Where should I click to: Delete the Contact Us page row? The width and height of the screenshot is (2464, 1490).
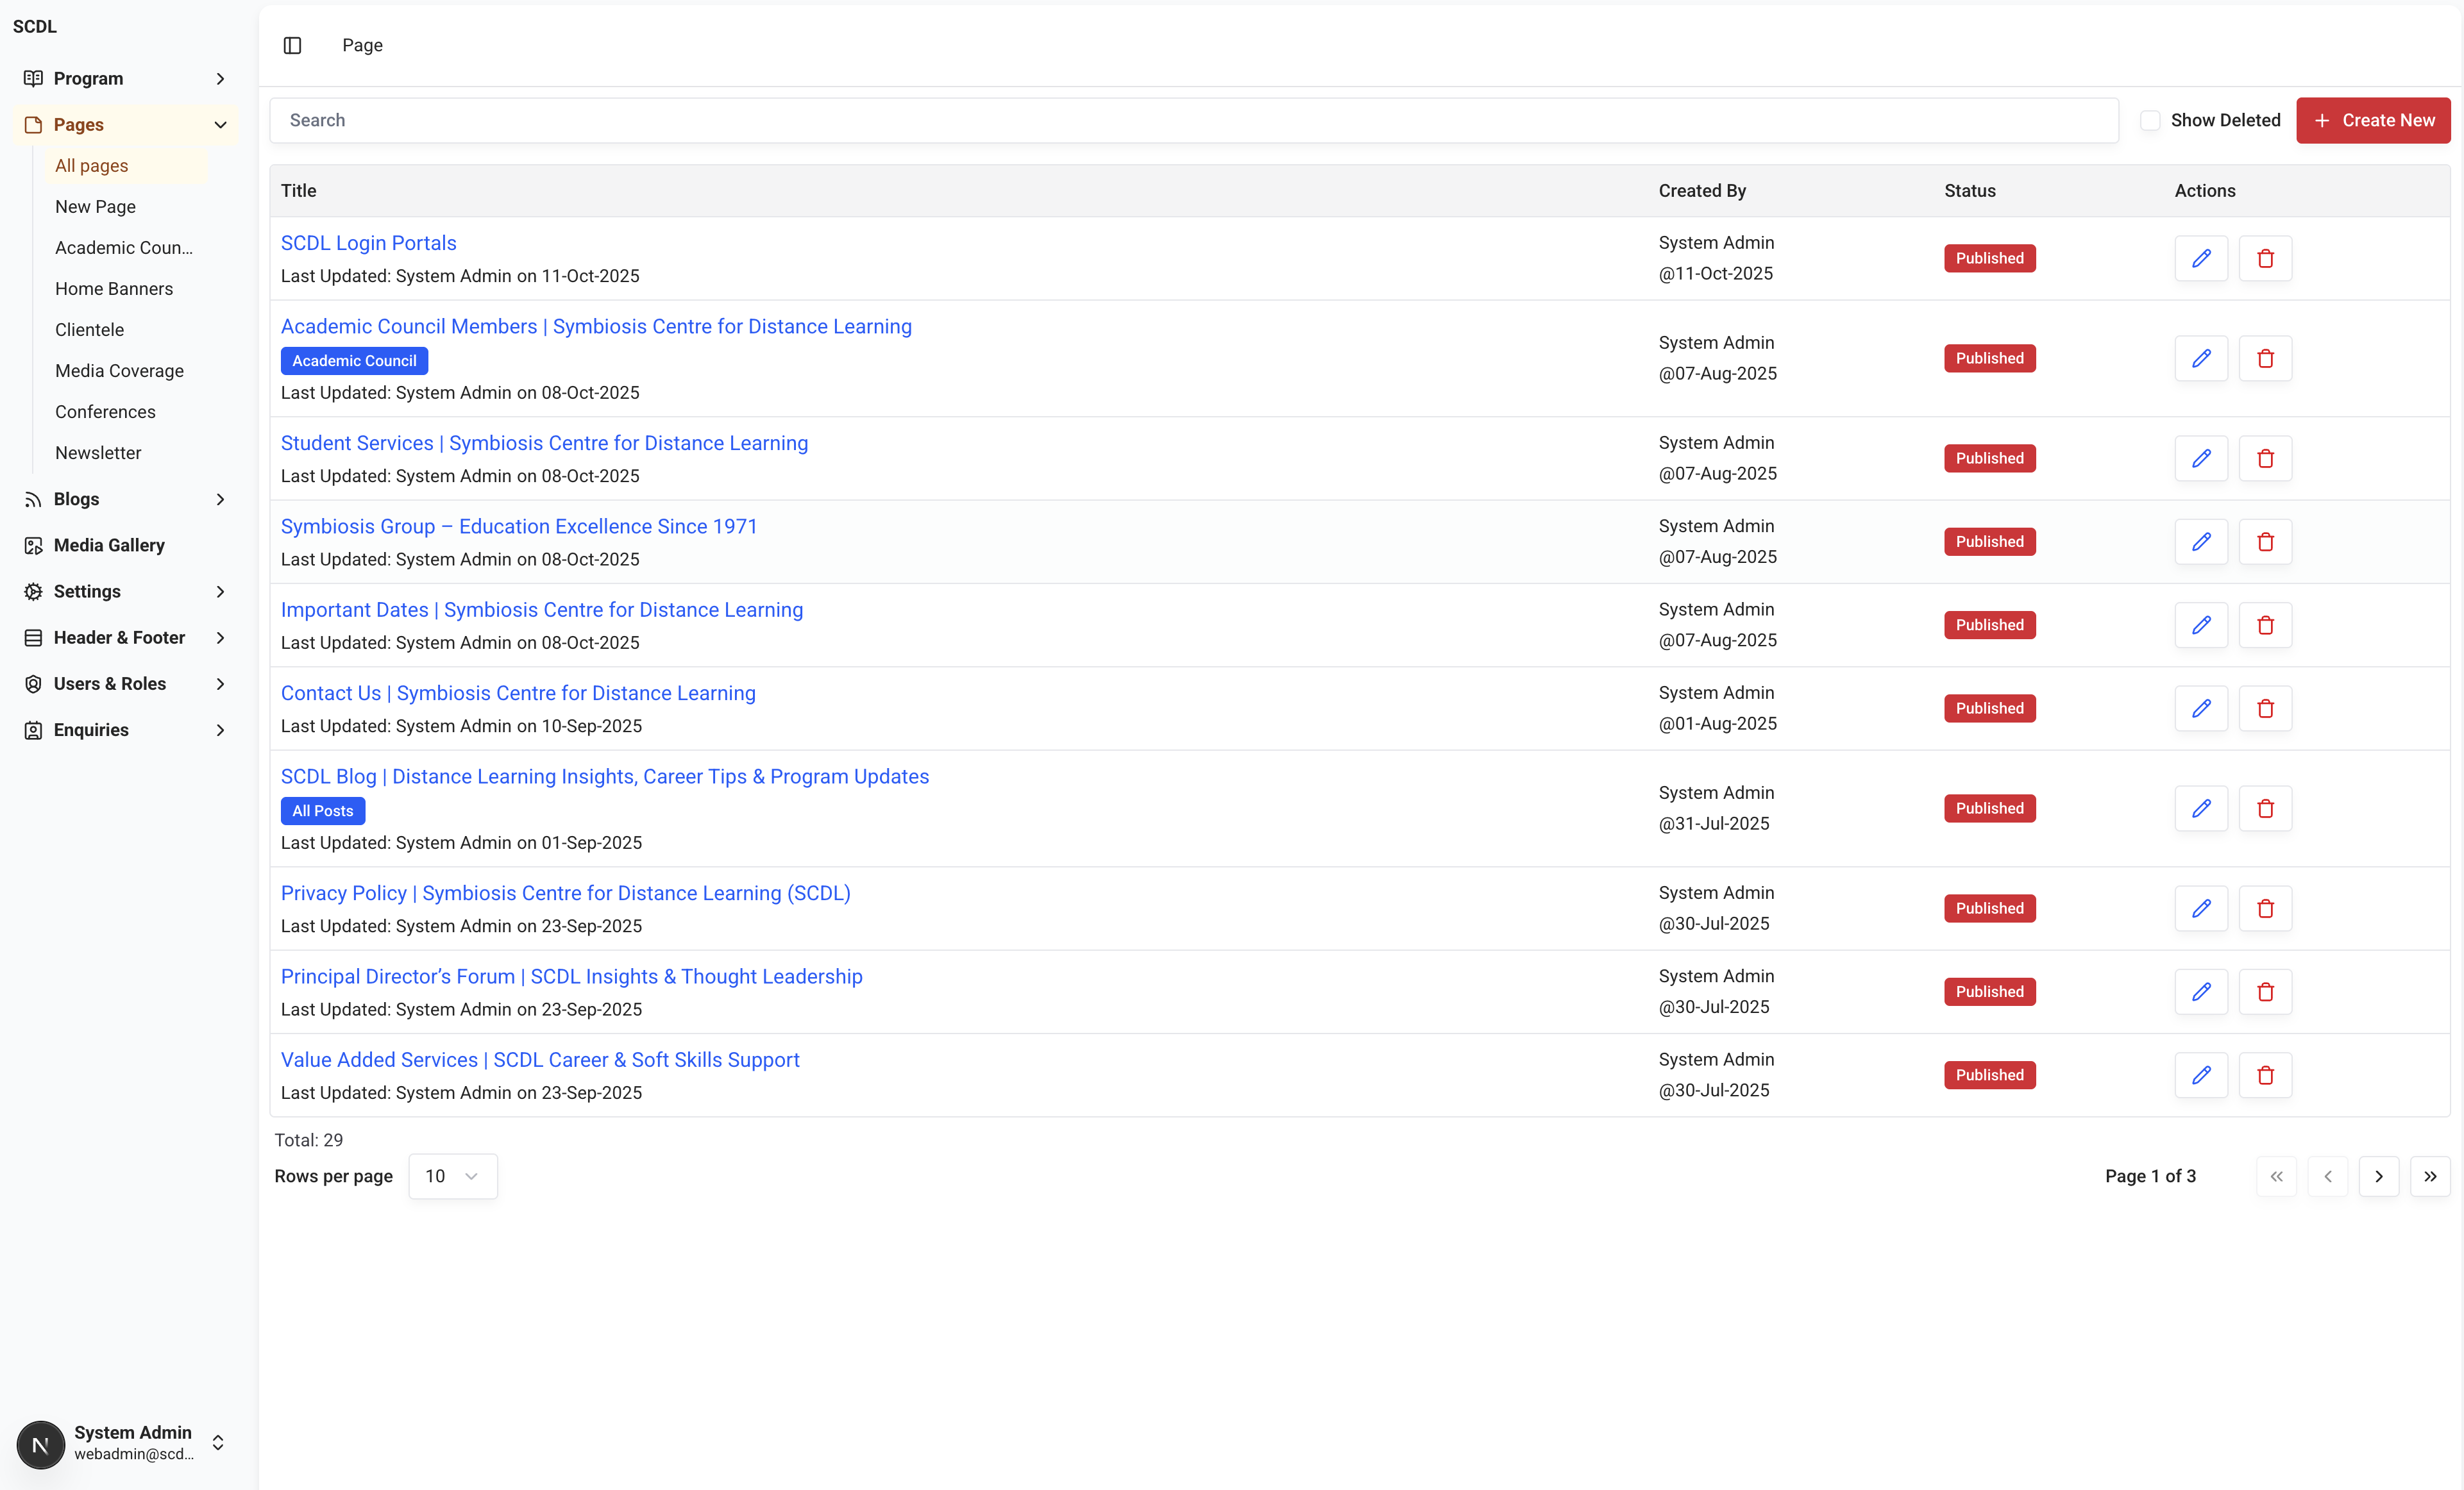2265,708
